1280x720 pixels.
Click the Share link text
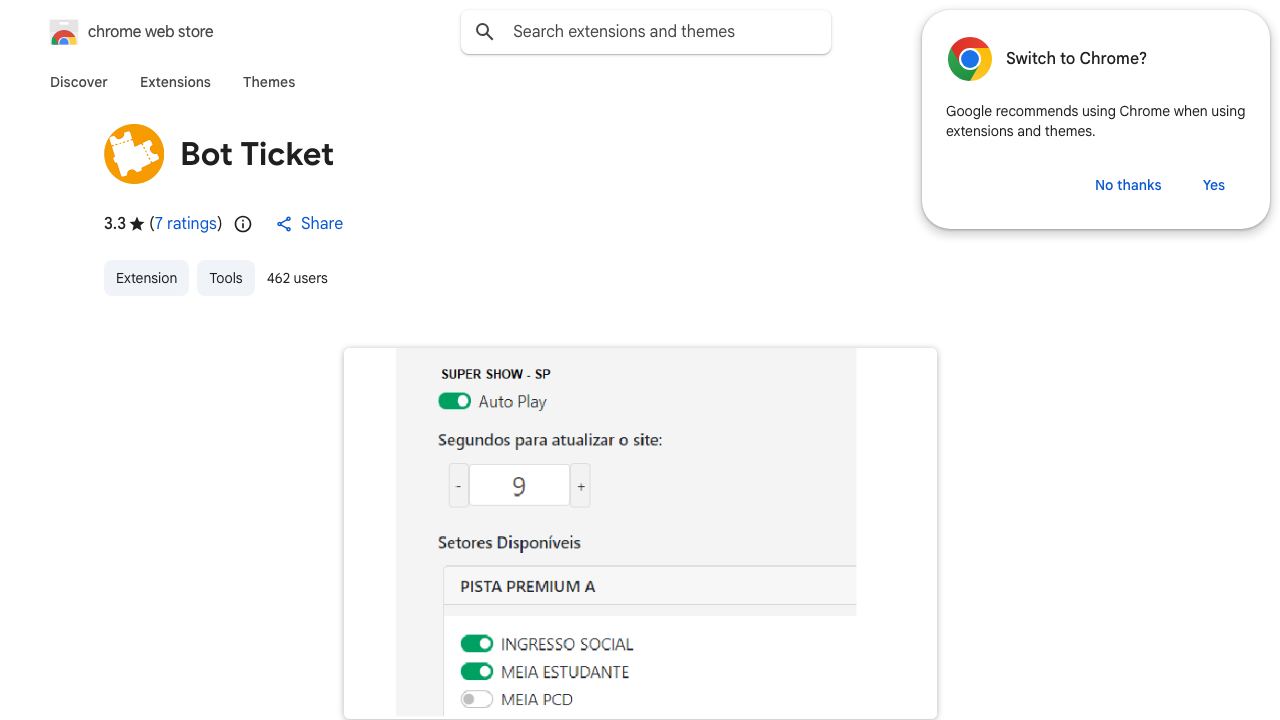322,224
